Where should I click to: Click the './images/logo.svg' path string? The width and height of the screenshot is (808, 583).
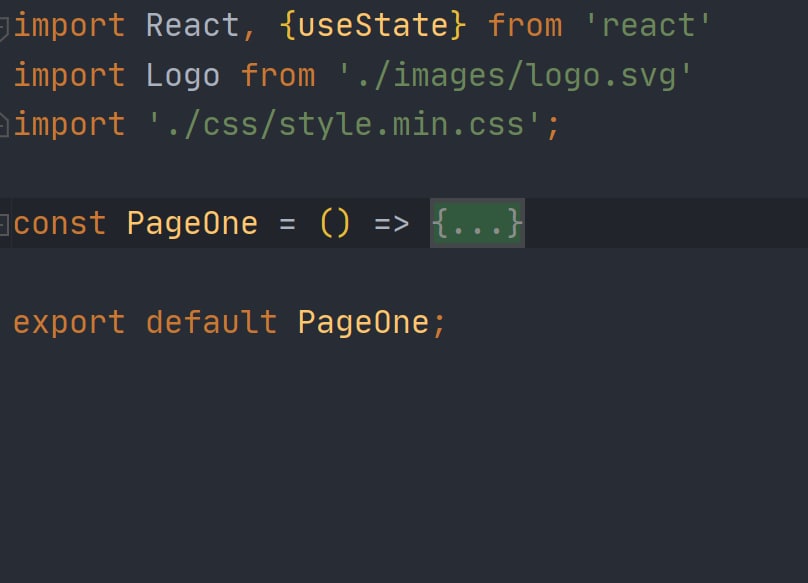tap(514, 76)
